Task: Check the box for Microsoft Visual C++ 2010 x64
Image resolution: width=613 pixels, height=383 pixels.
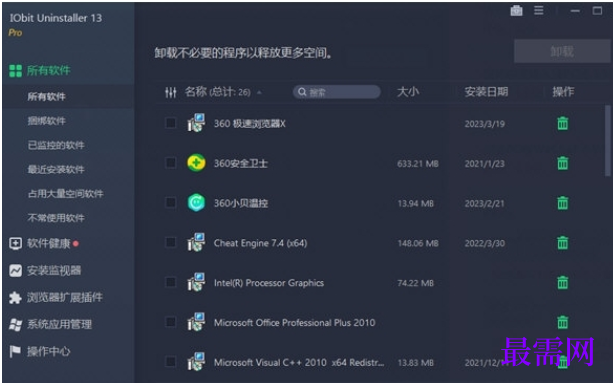Action: (x=170, y=362)
